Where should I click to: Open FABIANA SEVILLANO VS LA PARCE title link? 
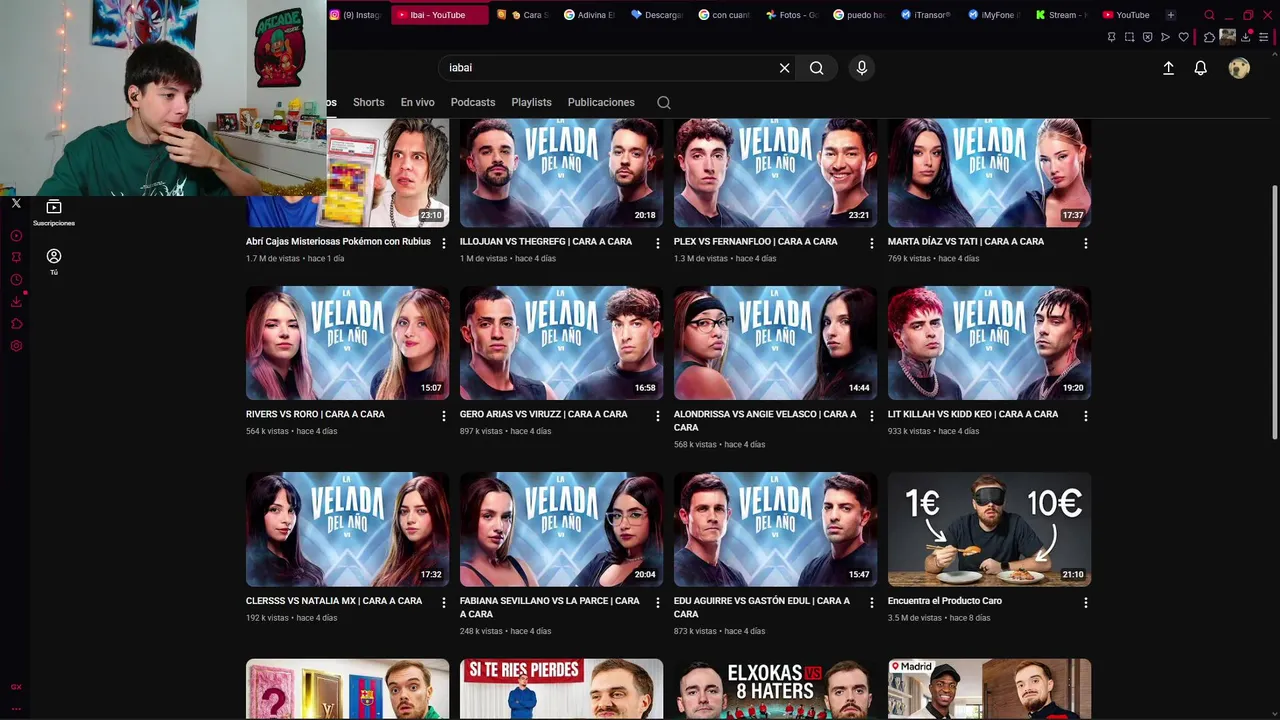click(550, 607)
